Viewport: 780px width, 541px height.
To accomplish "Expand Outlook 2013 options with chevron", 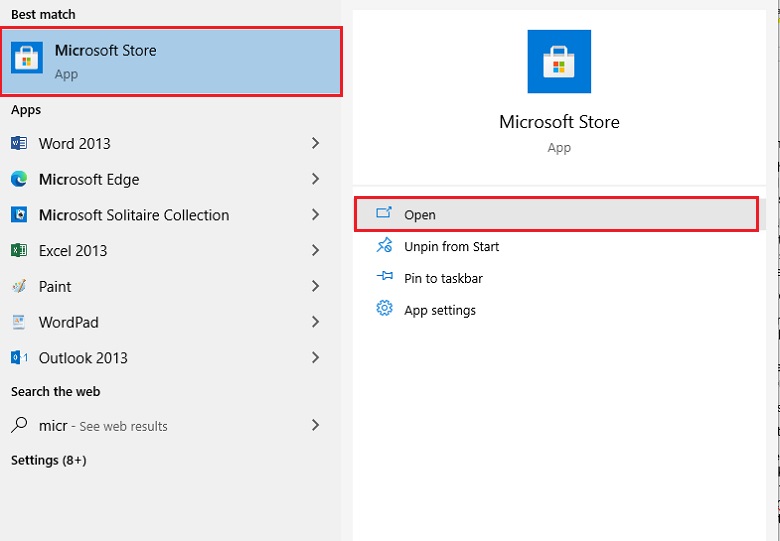I will click(315, 358).
